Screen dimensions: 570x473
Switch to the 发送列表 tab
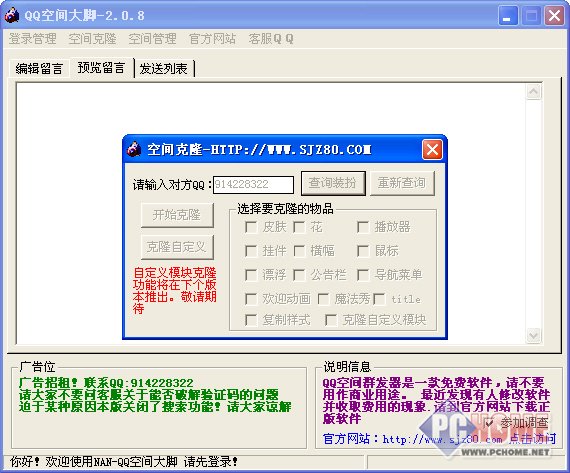pos(164,68)
